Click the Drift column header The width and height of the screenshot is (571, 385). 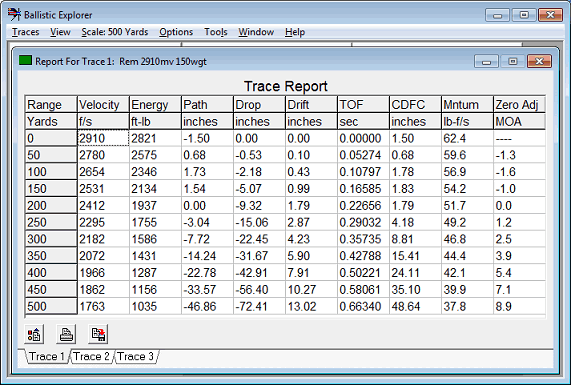pyautogui.click(x=311, y=105)
